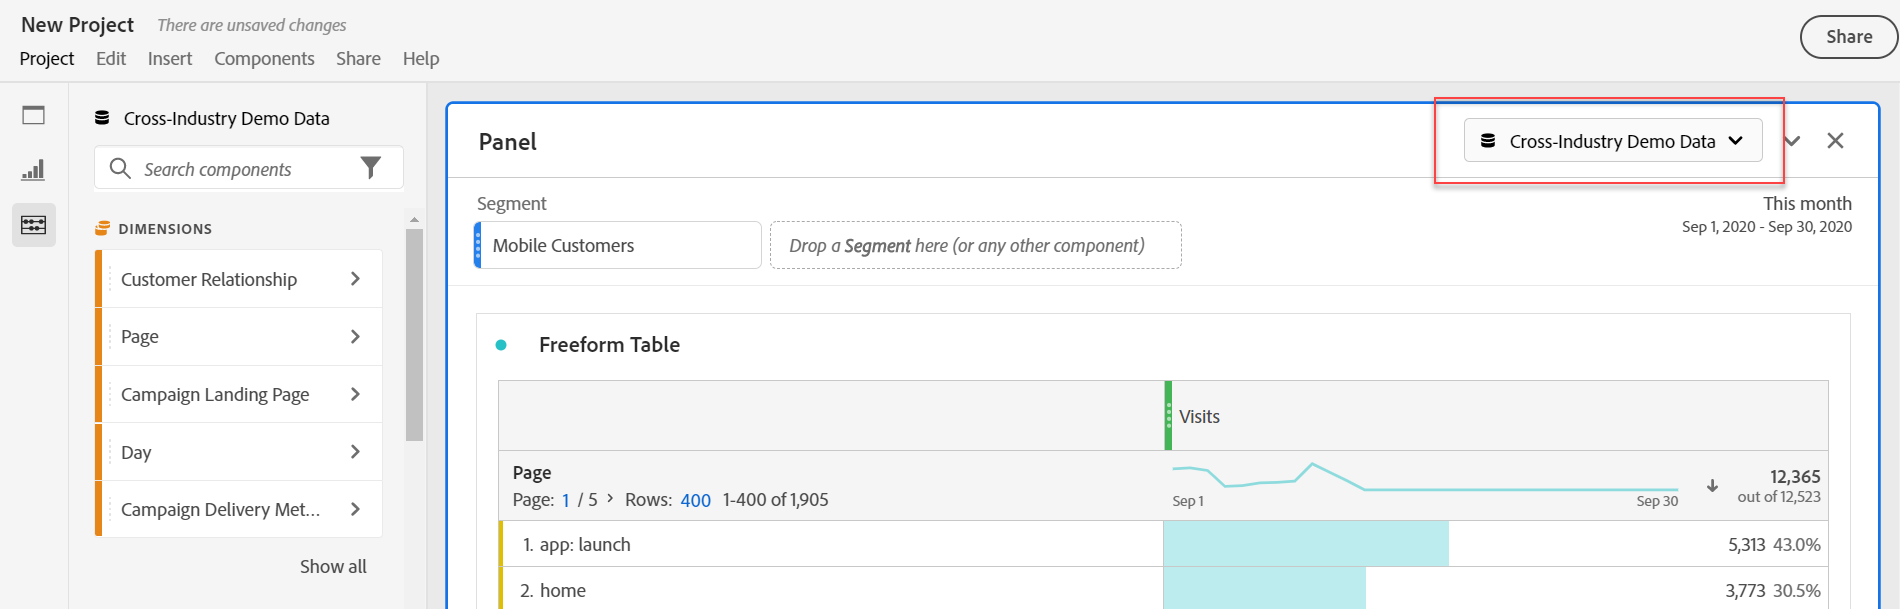This screenshot has width=1900, height=609.
Task: Open the Components menu
Action: coord(264,59)
